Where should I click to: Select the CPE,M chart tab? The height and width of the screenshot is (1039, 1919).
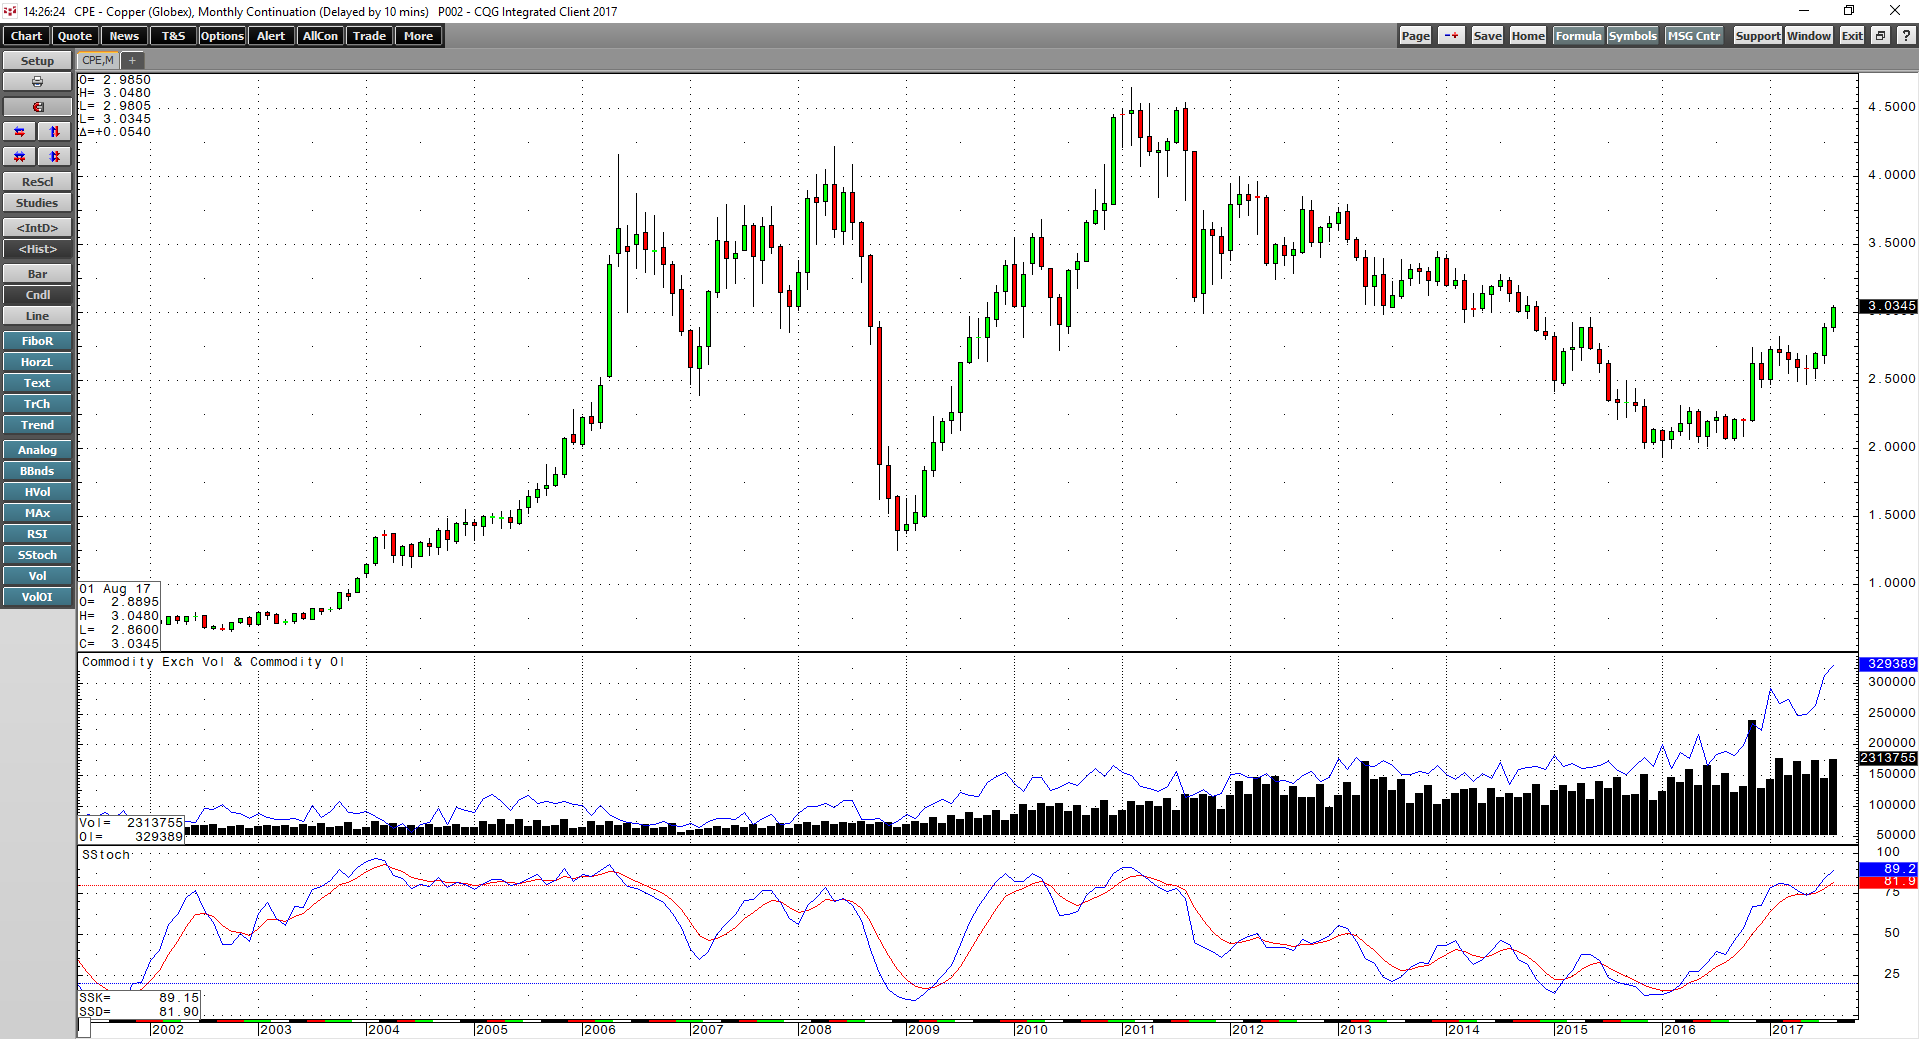(96, 60)
